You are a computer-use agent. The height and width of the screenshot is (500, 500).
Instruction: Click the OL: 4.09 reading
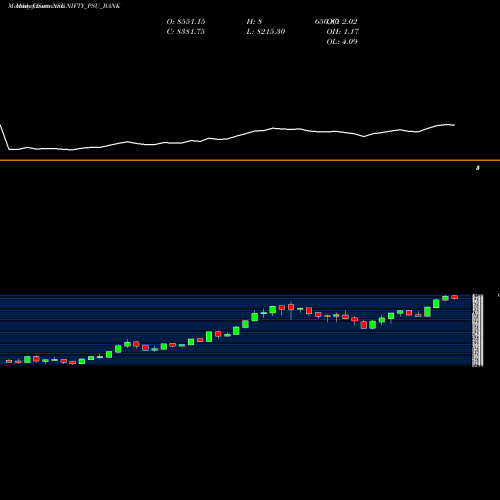(342, 42)
